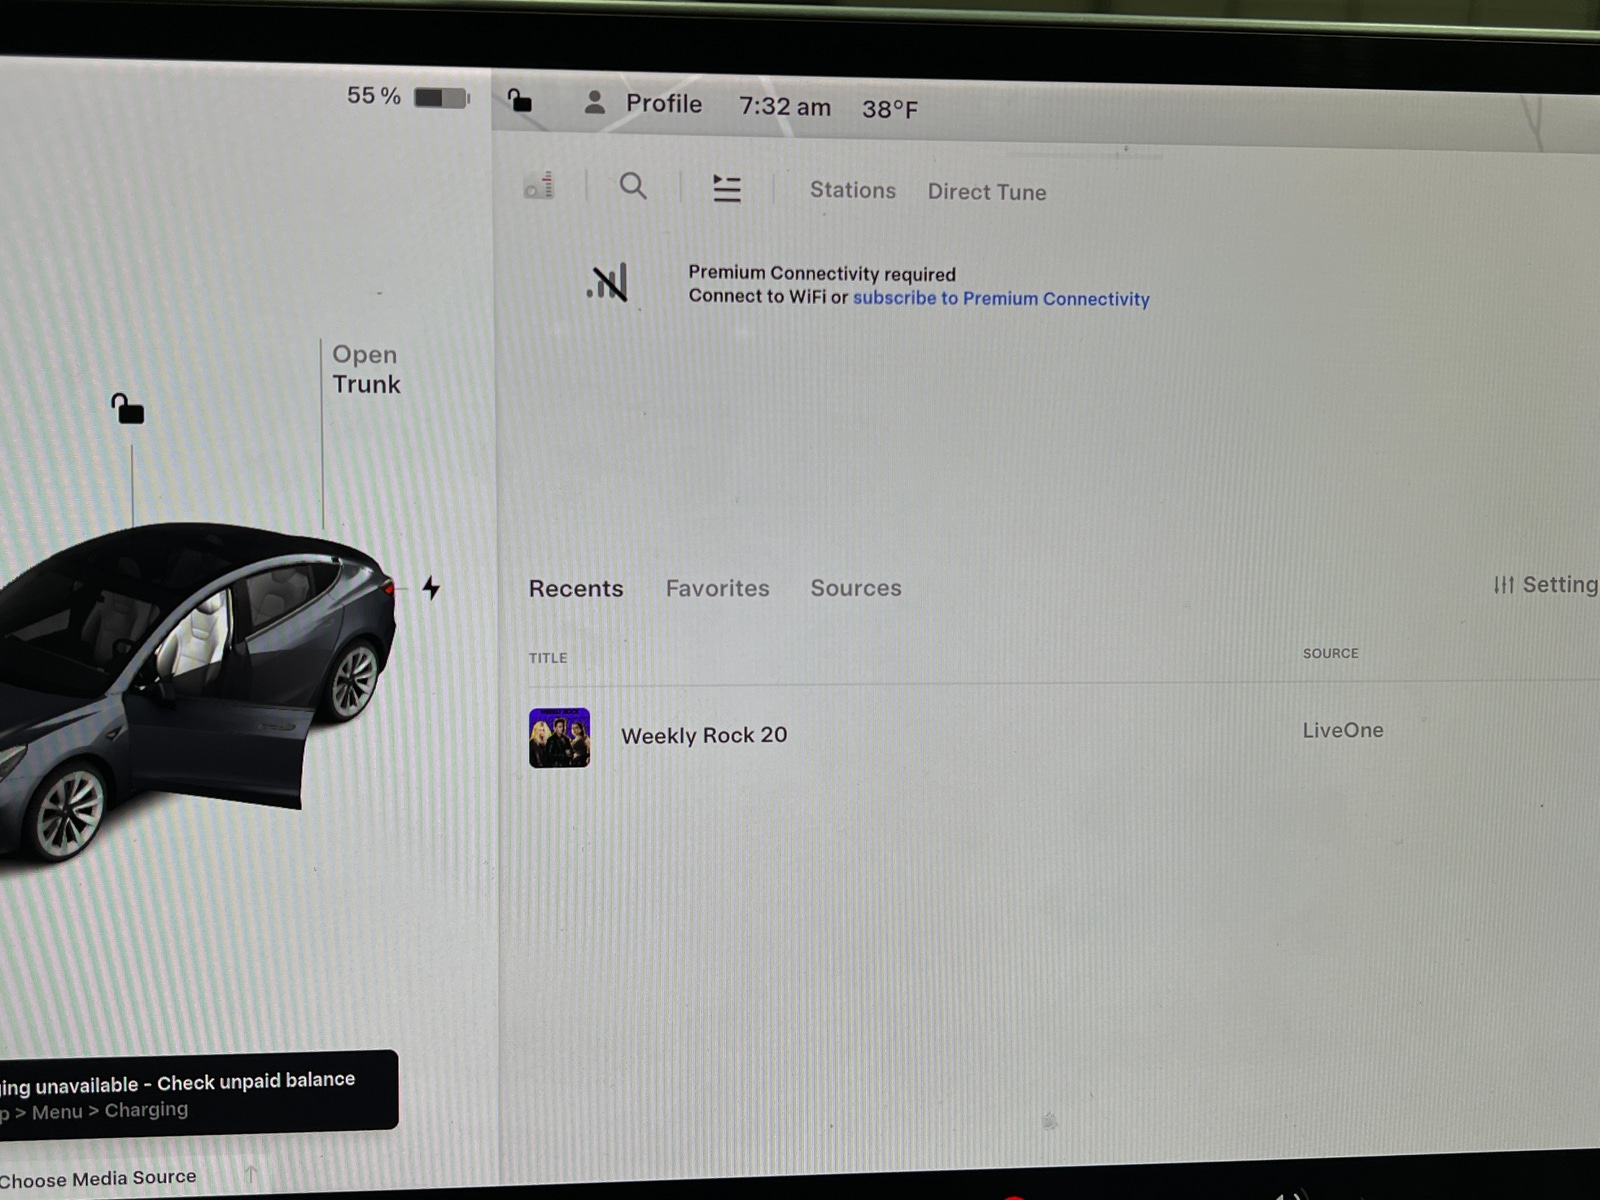1600x1200 pixels.
Task: Tap the lightning charge port icon beside car
Action: [431, 590]
